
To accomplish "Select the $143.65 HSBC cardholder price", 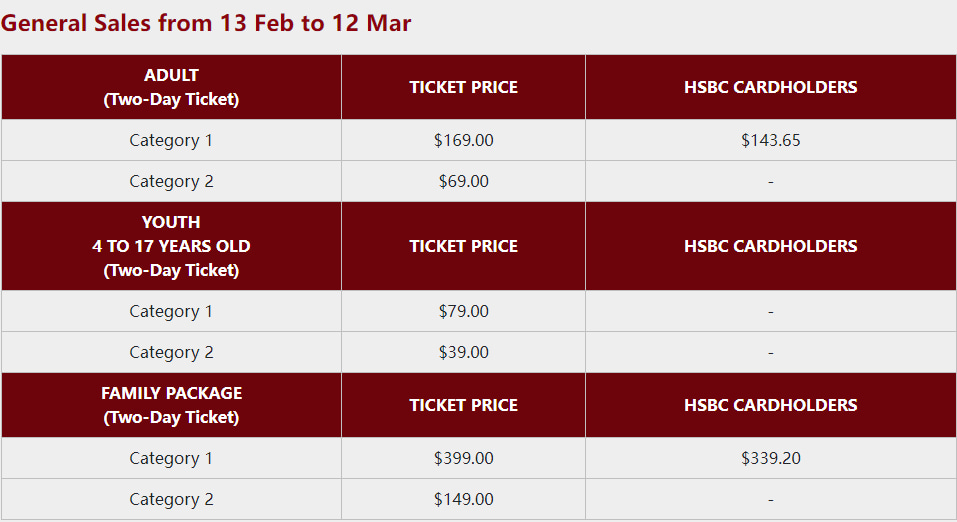I will [x=770, y=141].
